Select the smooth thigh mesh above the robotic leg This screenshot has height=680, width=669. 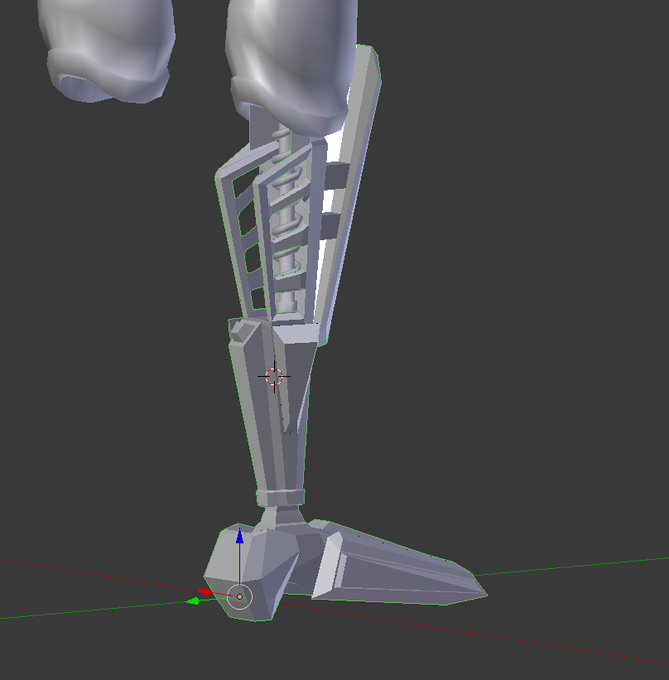293,65
